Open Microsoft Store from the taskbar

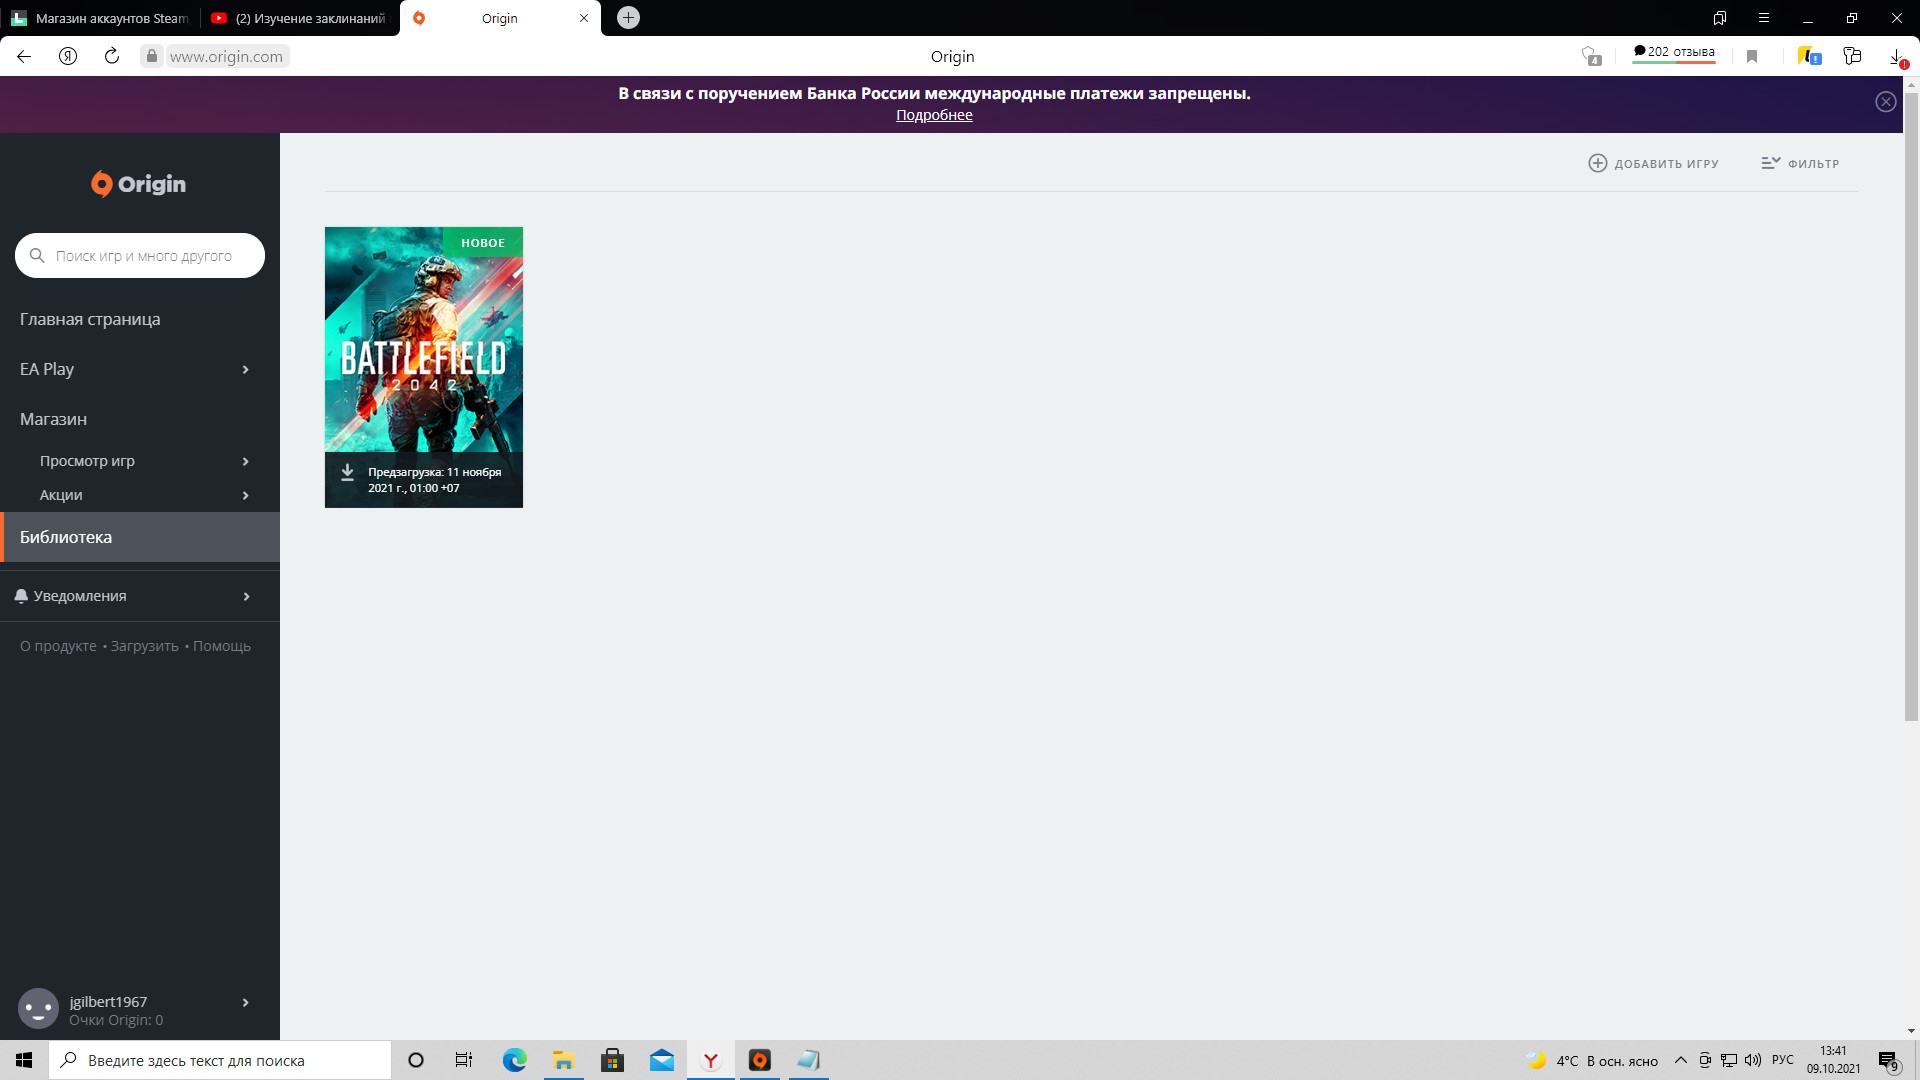[x=612, y=1060]
